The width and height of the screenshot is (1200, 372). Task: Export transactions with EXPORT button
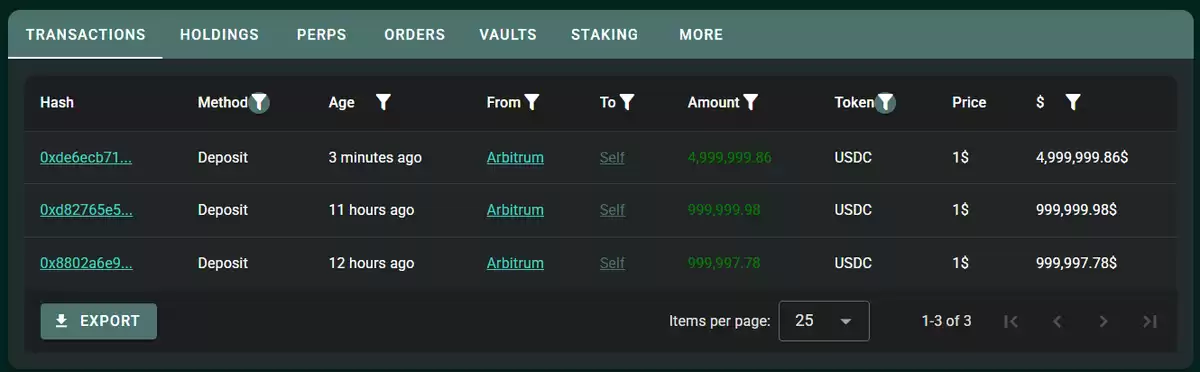pos(99,321)
